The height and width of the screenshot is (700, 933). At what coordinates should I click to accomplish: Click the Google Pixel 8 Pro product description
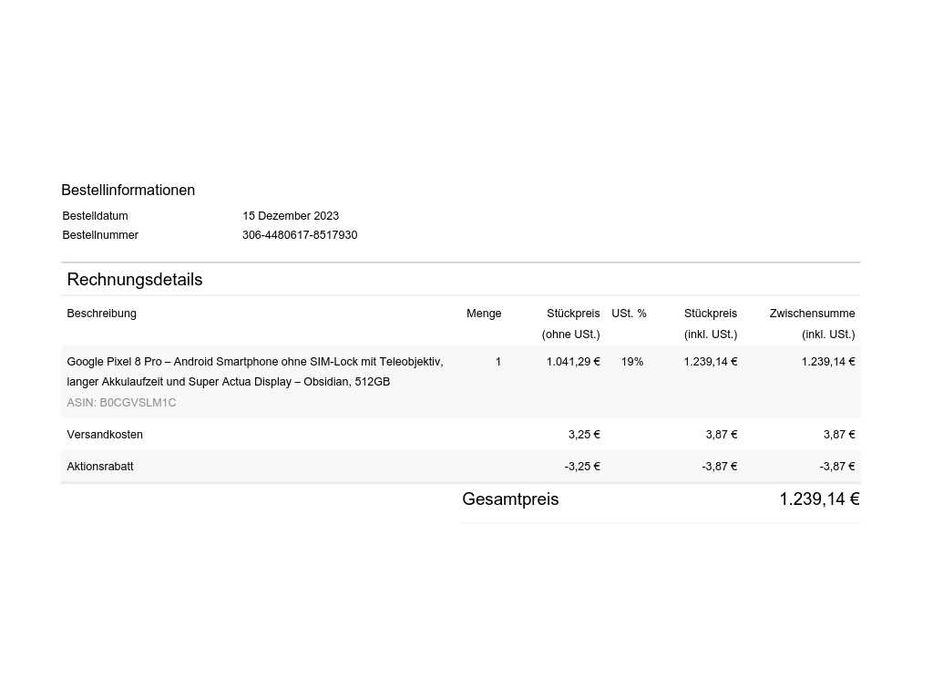[254, 371]
